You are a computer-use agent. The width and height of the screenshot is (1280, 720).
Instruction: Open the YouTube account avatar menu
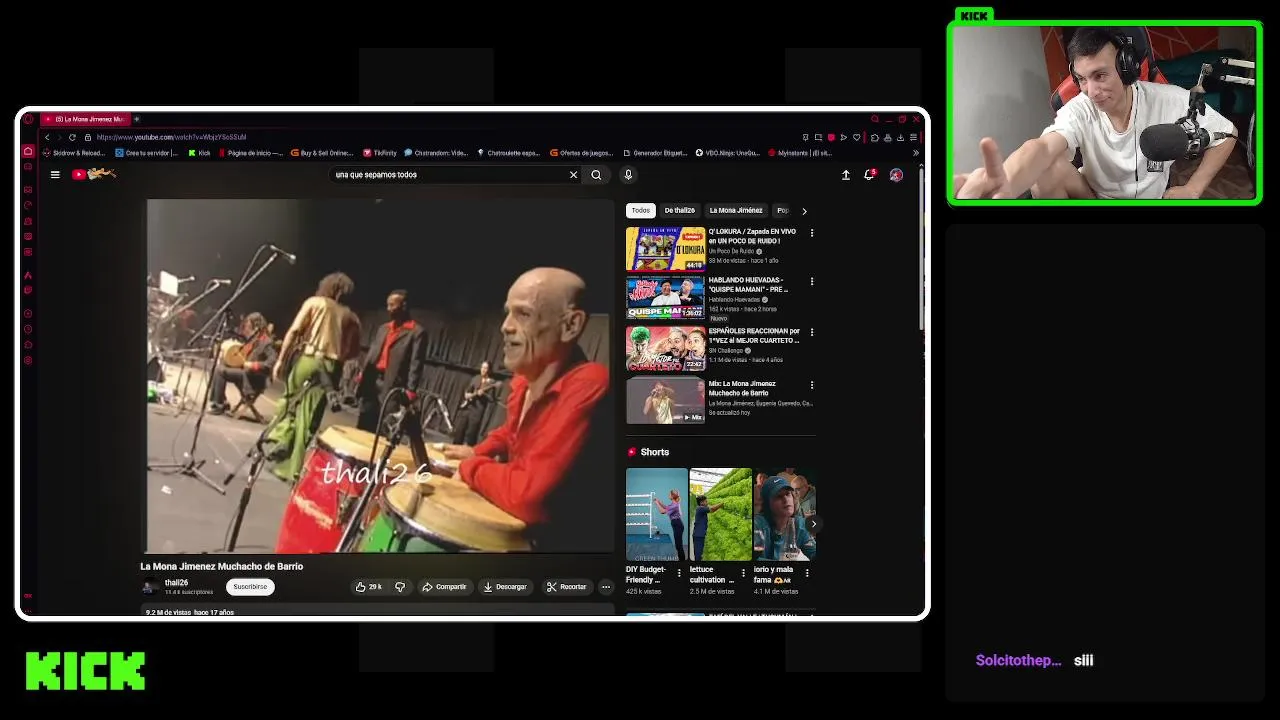(896, 175)
